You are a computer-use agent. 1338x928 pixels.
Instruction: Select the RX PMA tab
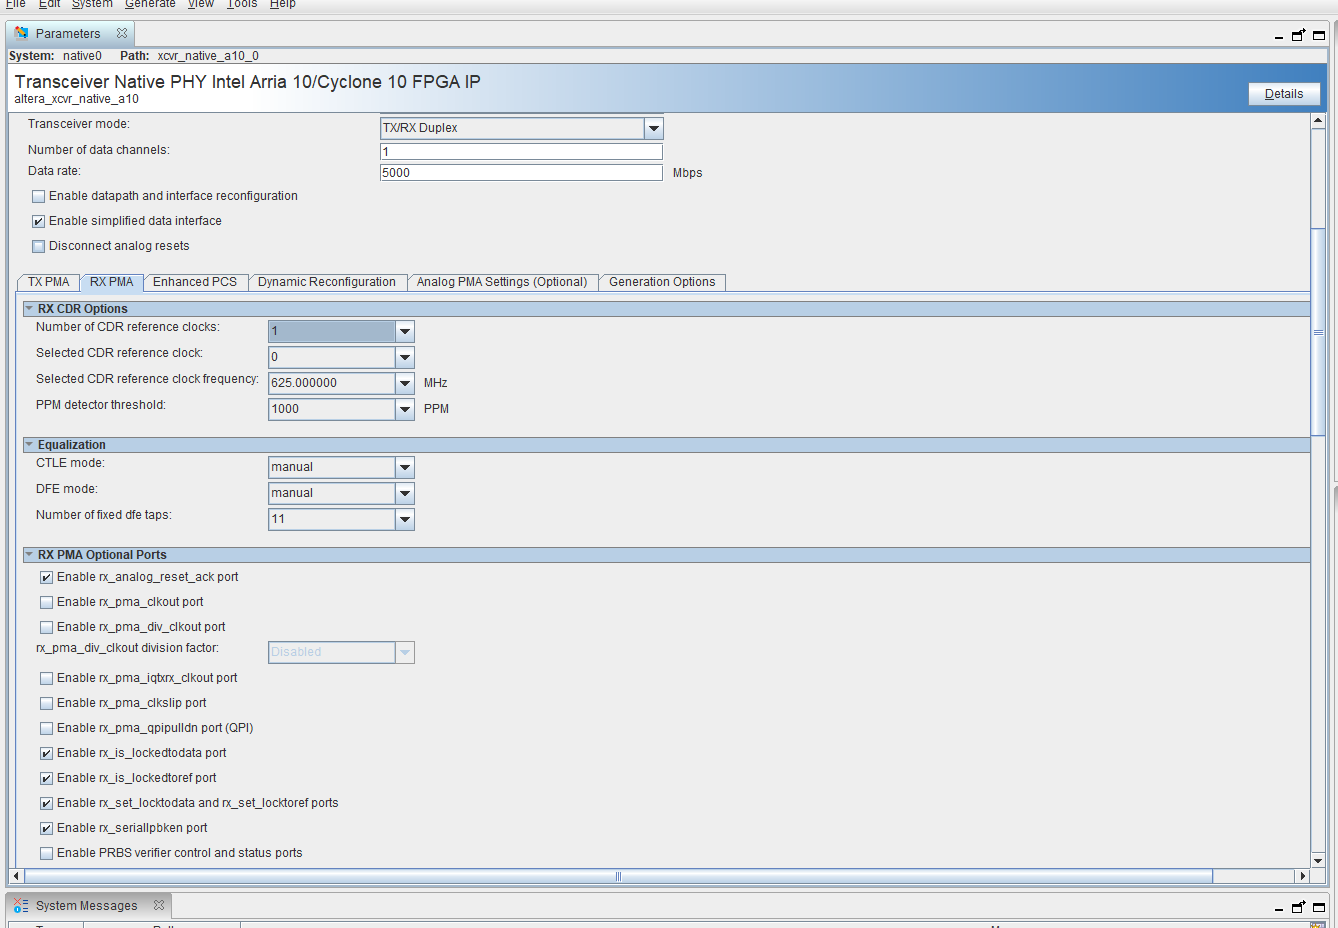tap(111, 282)
